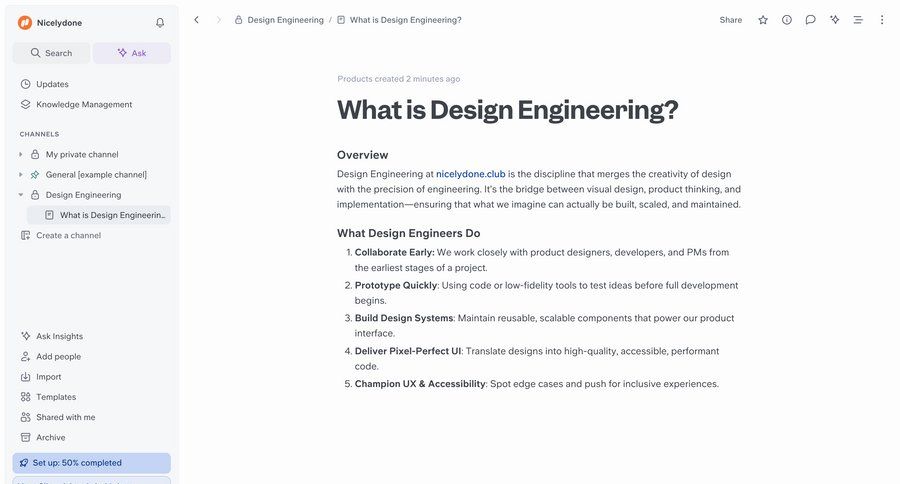Star this document as favorite
Image resolution: width=900 pixels, height=484 pixels.
click(x=763, y=20)
